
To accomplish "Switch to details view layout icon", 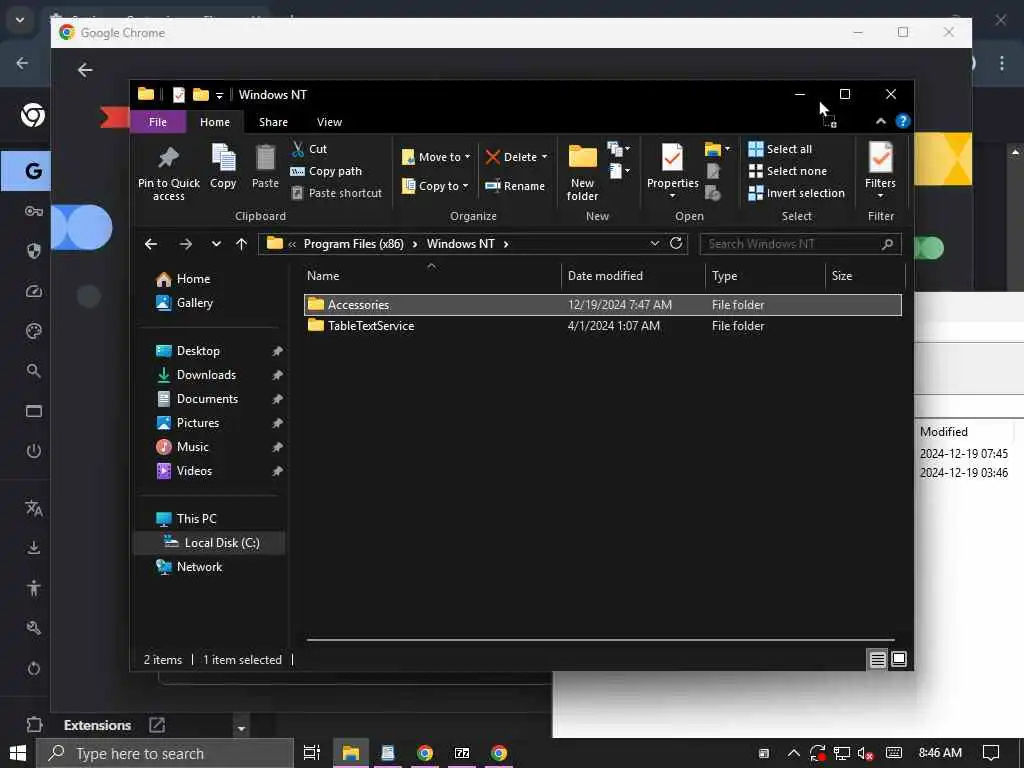I will (878, 660).
